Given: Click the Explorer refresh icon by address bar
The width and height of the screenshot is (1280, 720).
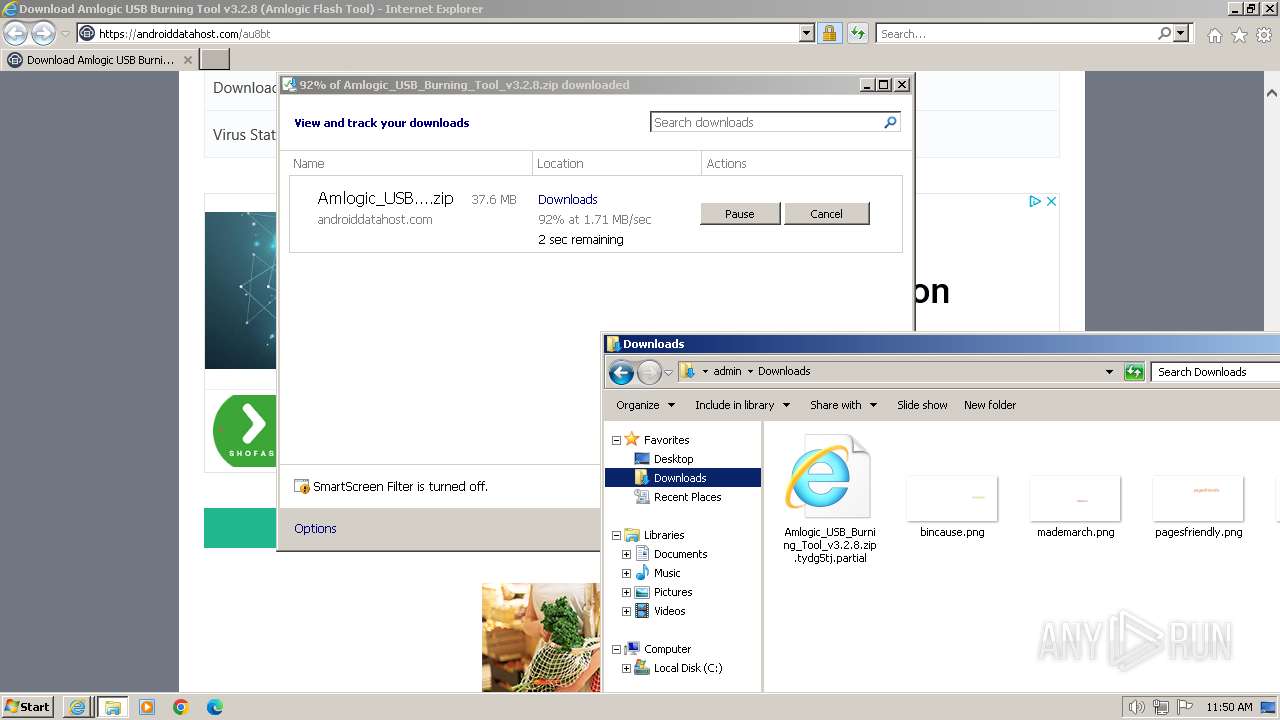Looking at the screenshot, I should [1133, 372].
